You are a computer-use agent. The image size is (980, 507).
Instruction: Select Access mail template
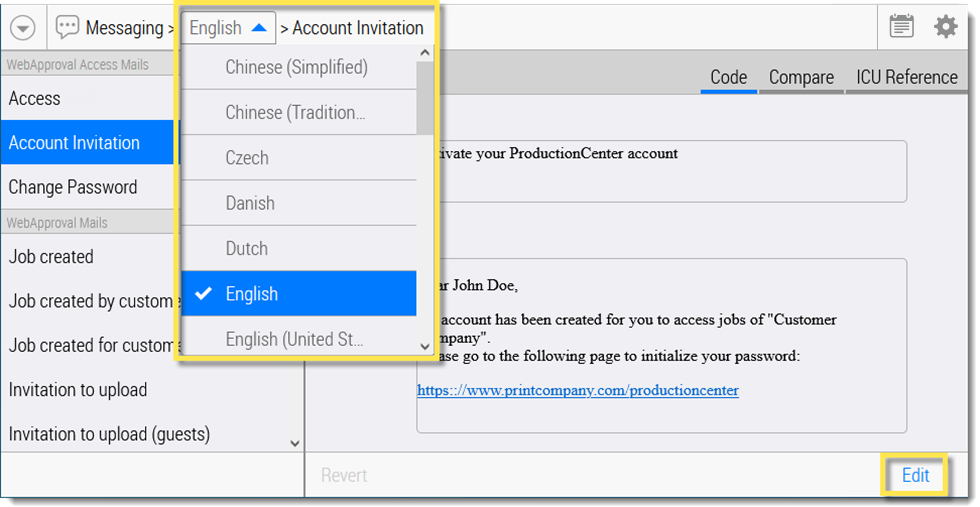point(88,98)
